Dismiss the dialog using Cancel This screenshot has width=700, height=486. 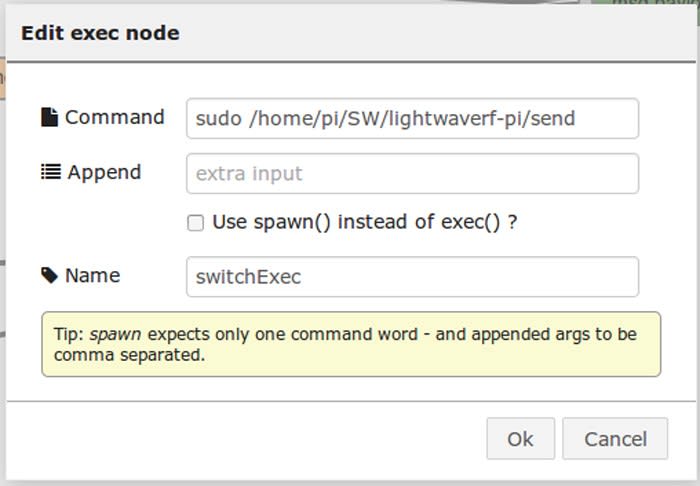(615, 439)
